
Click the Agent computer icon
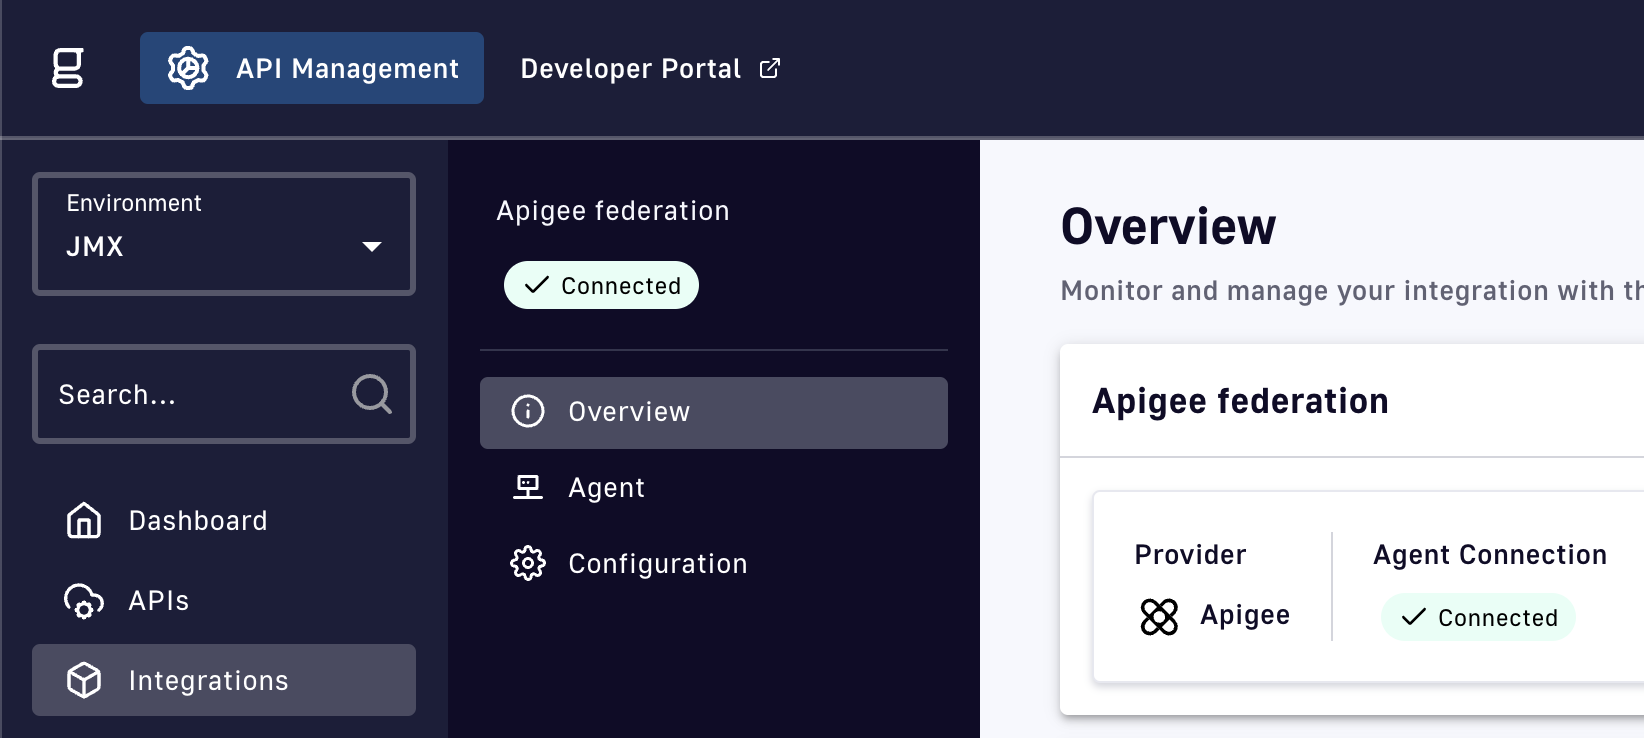(528, 487)
